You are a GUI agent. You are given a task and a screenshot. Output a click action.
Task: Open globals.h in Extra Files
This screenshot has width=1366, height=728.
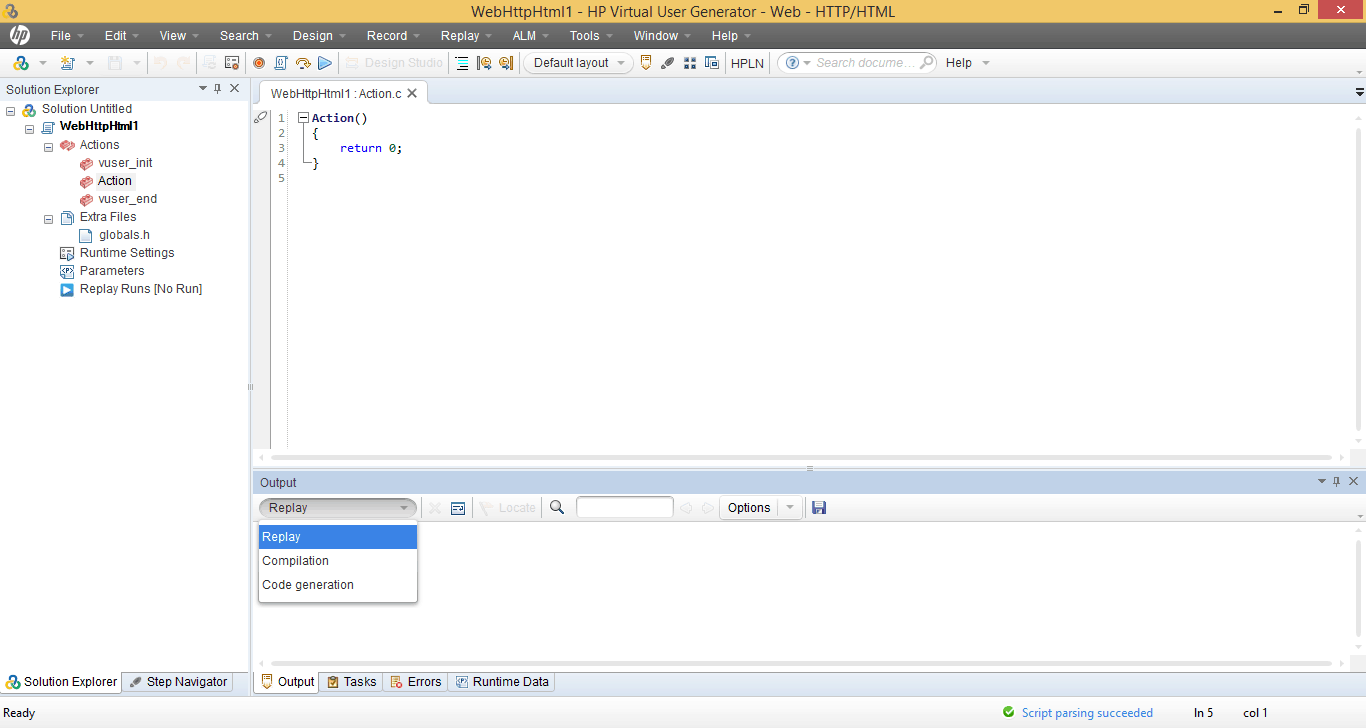(124, 235)
